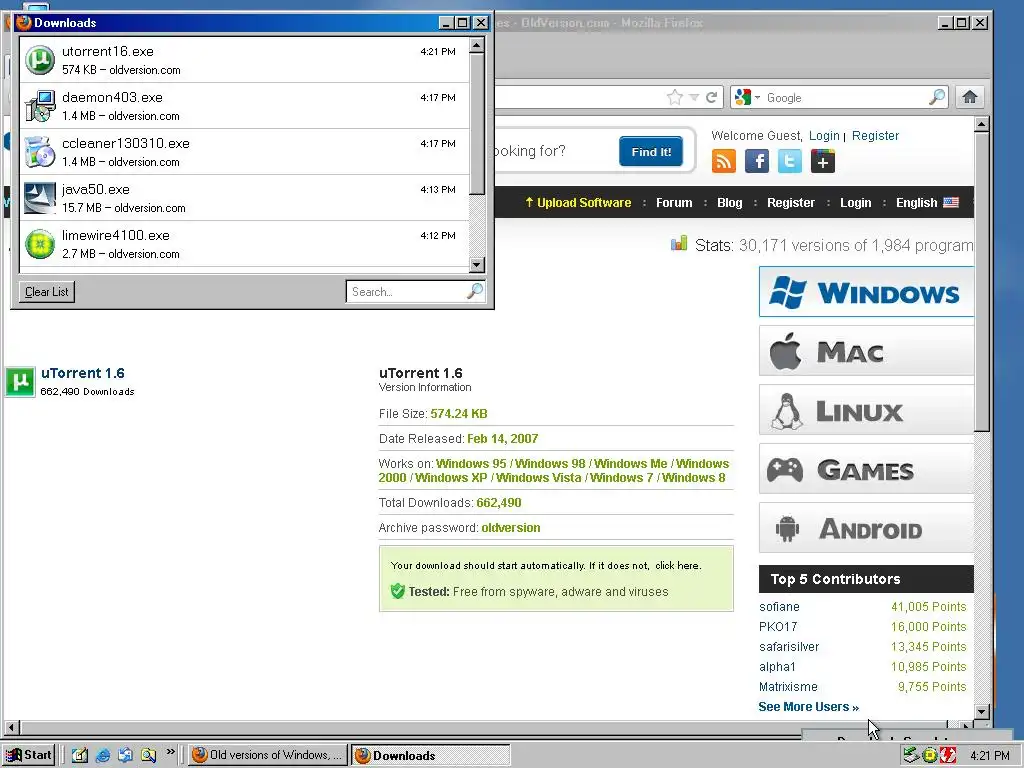Open the Twitter icon on OldVersion
The height and width of the screenshot is (768, 1024).
(x=790, y=161)
